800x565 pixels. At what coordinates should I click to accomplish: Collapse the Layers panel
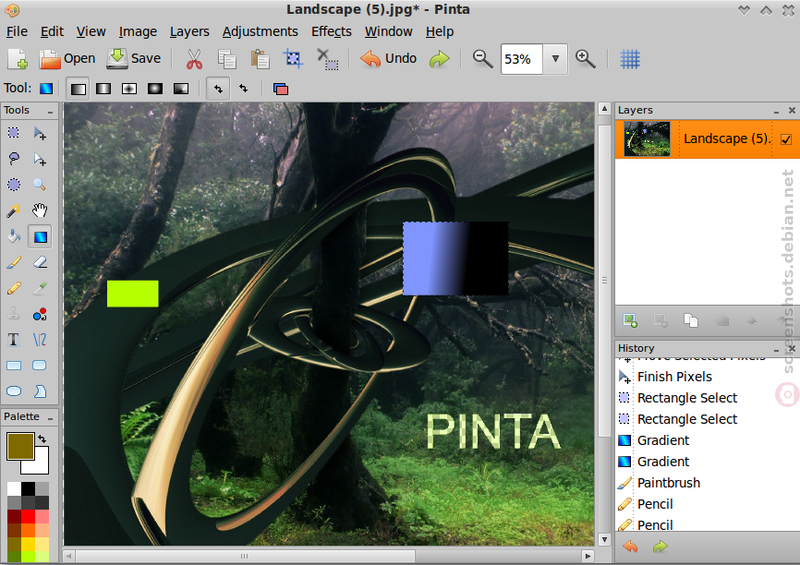click(777, 111)
